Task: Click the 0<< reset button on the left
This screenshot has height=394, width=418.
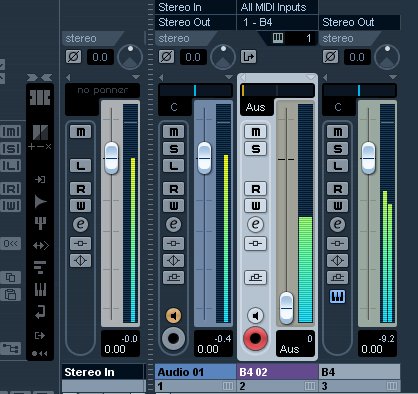Action: [x=11, y=243]
